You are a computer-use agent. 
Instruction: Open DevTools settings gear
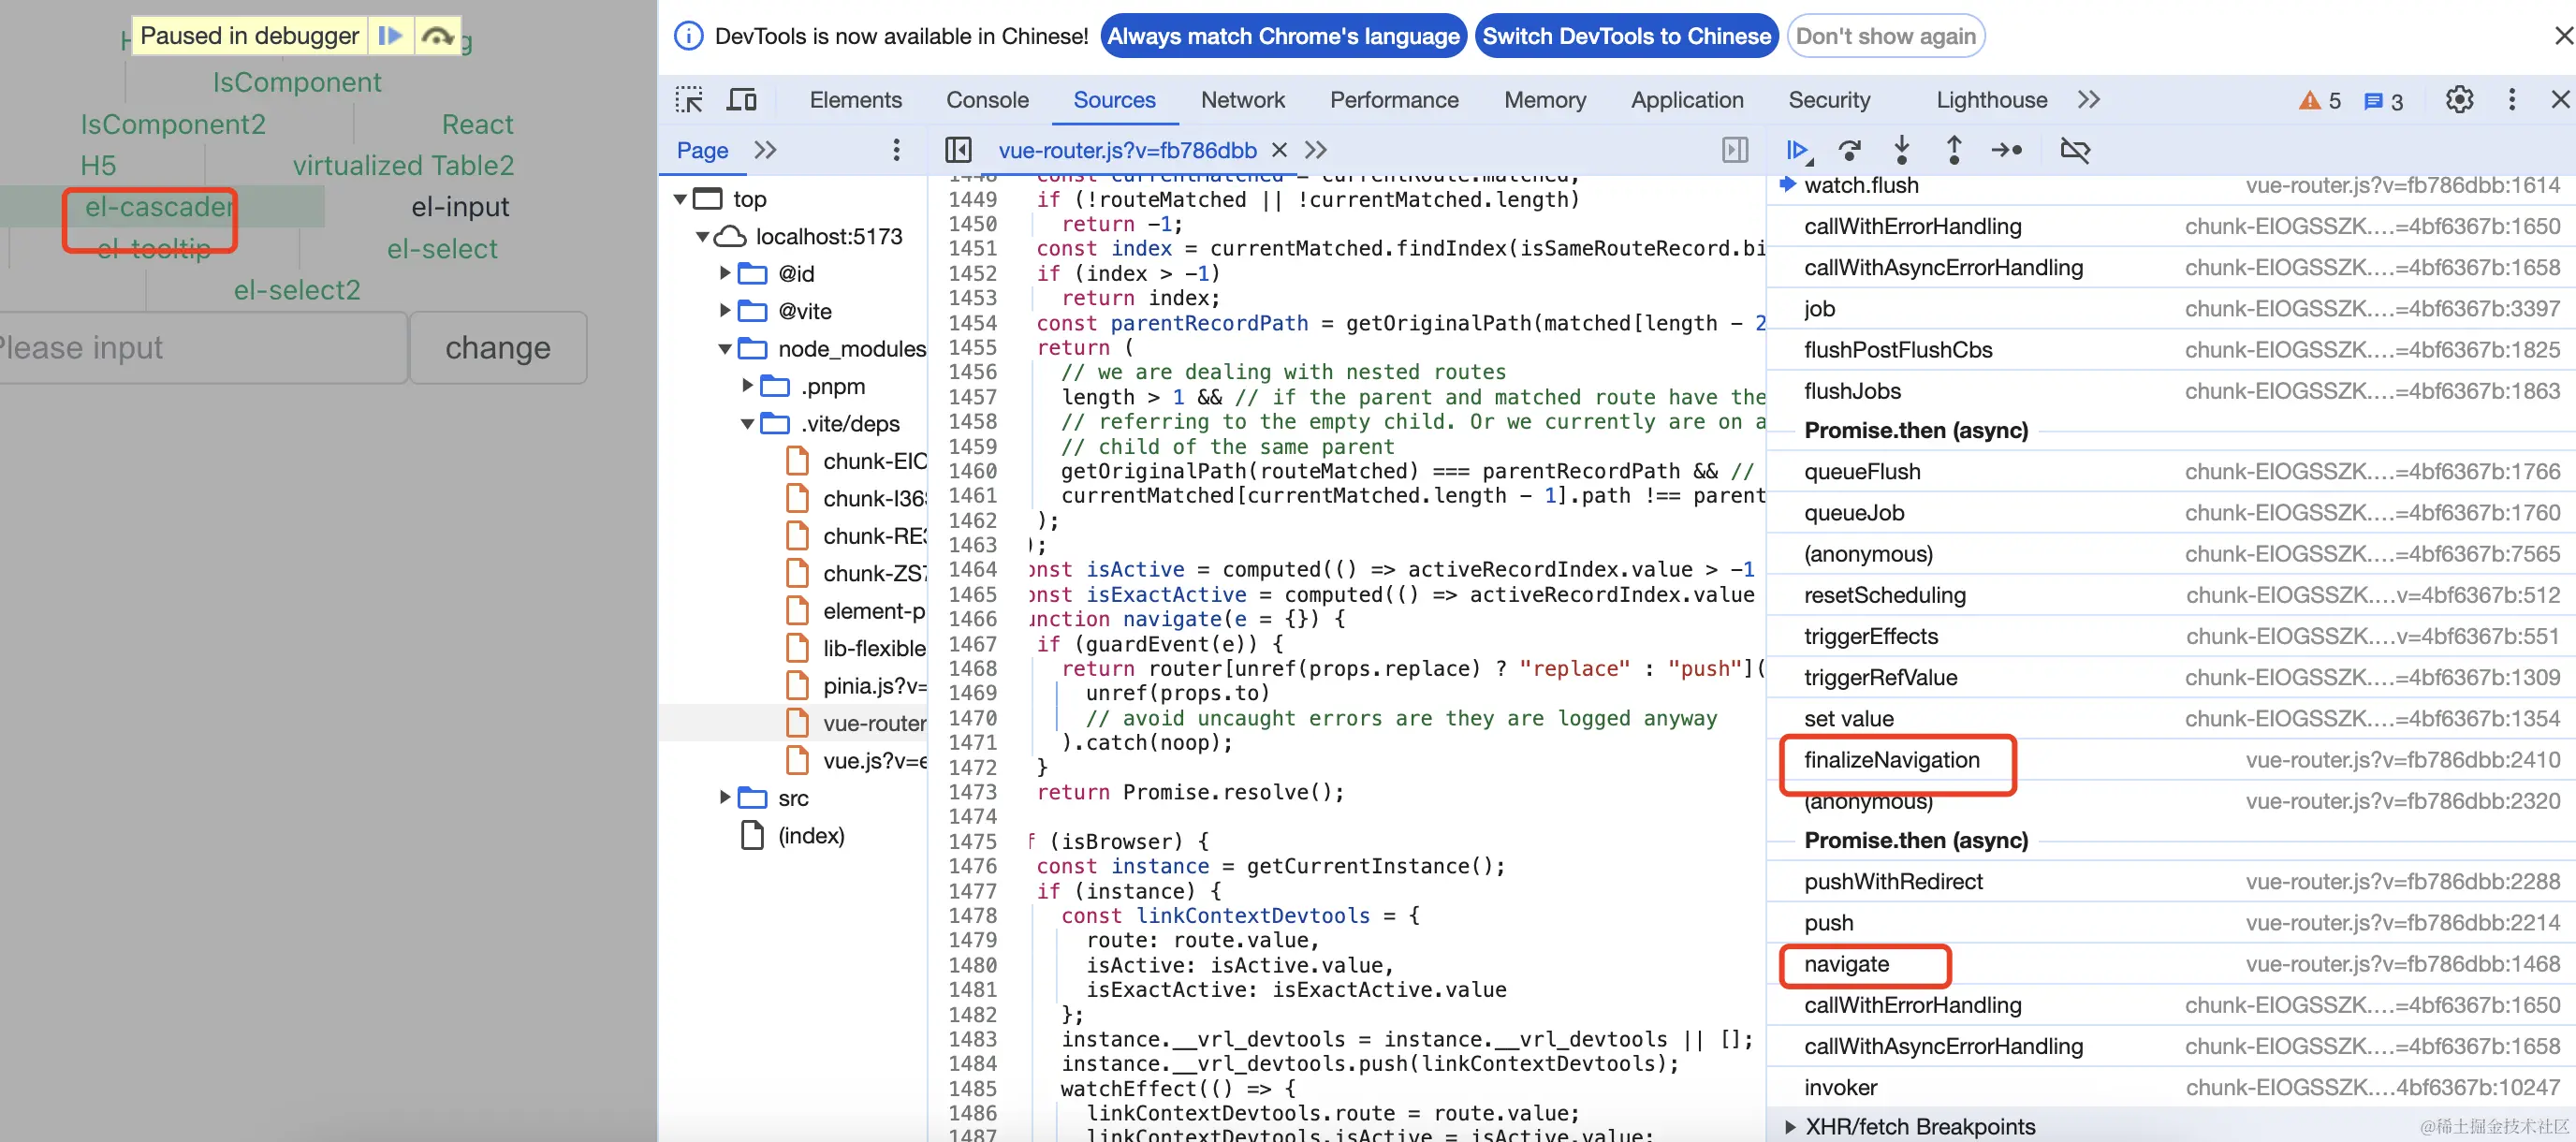point(2459,100)
